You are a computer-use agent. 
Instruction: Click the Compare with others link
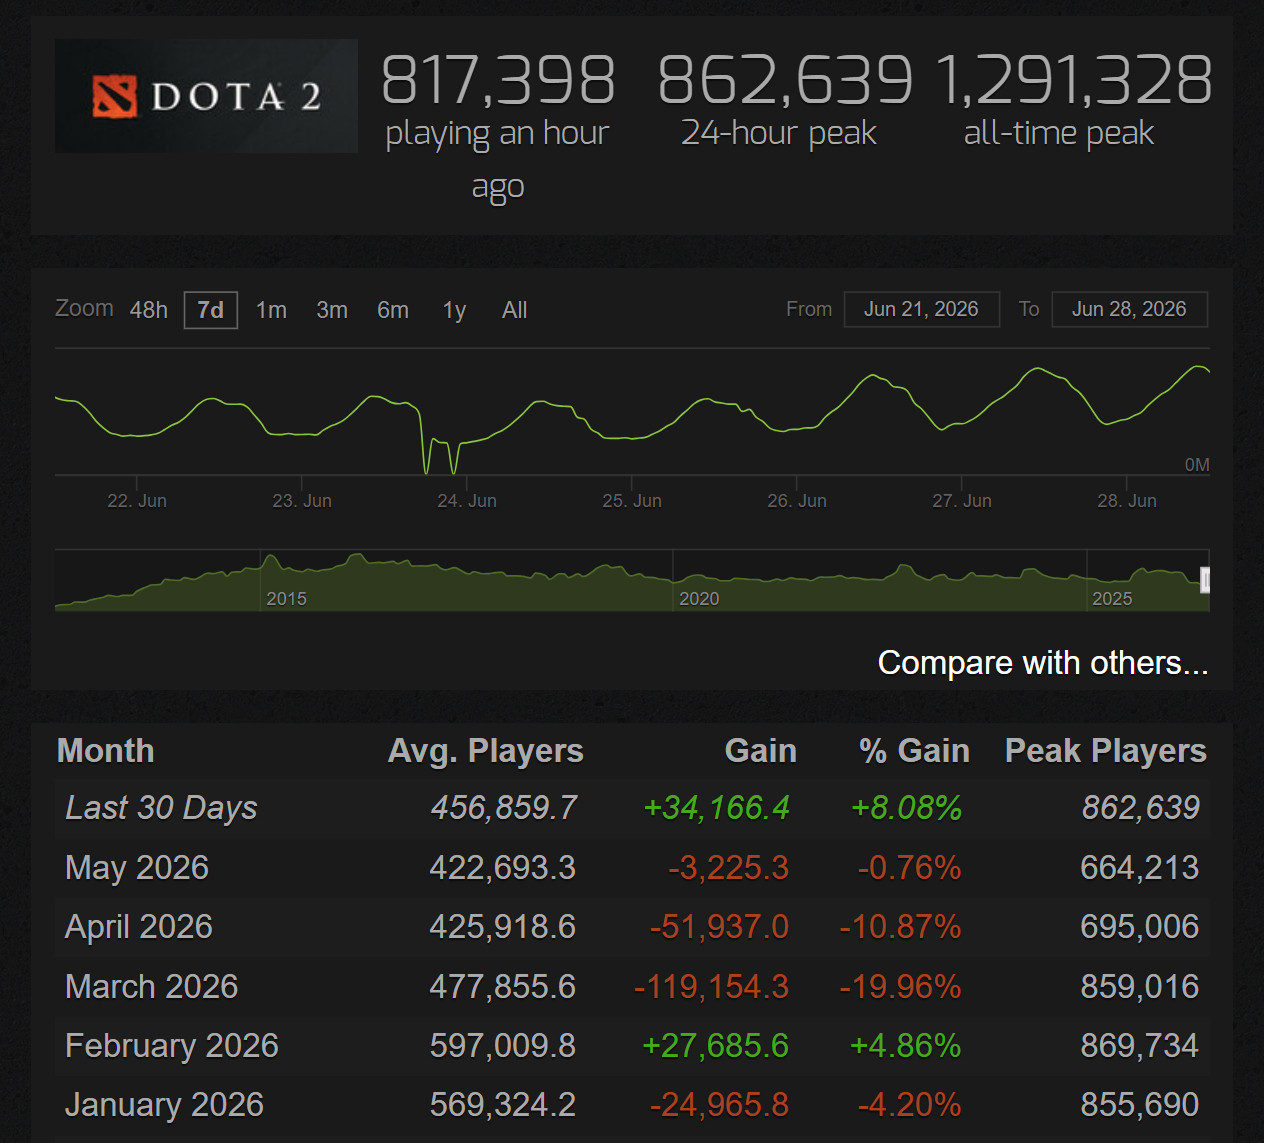[x=1043, y=662]
